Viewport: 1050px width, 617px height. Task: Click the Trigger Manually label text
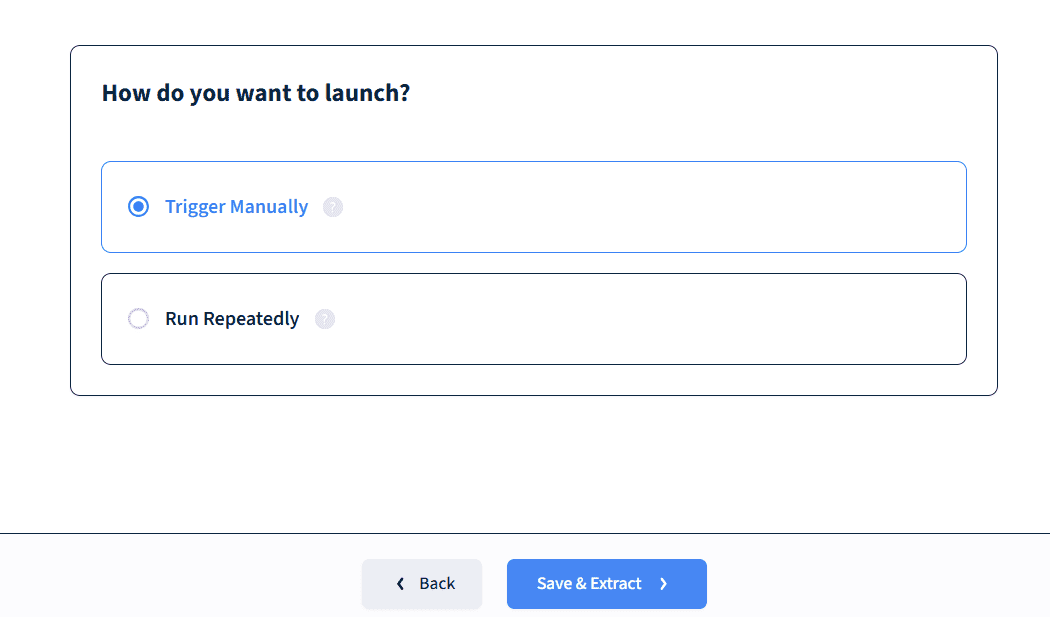click(x=236, y=207)
